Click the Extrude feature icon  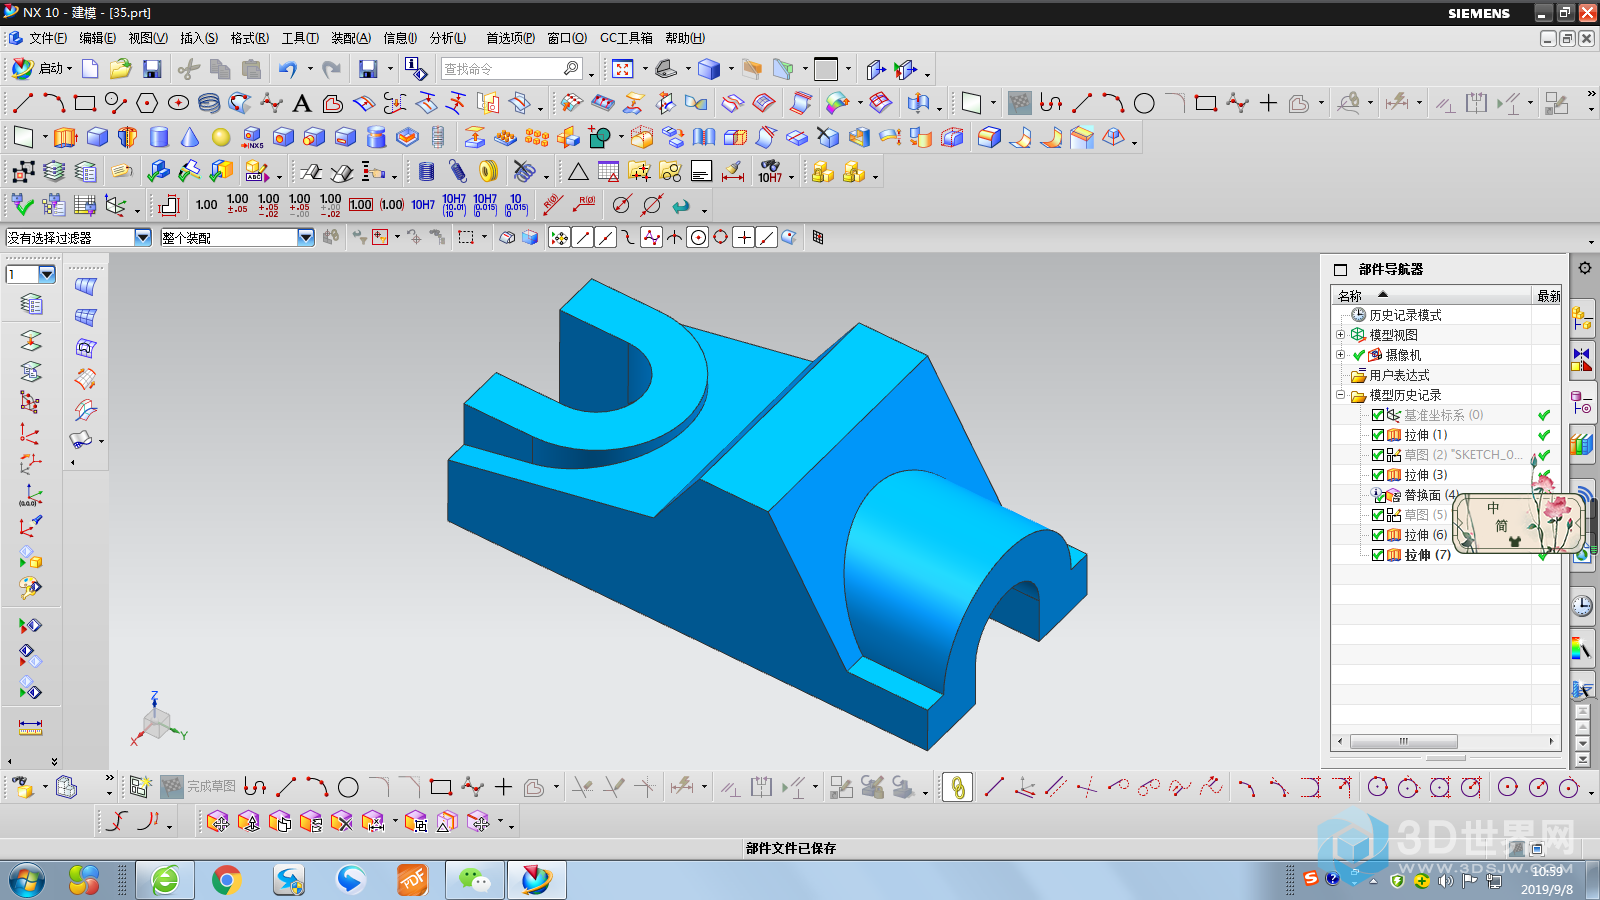(x=65, y=137)
